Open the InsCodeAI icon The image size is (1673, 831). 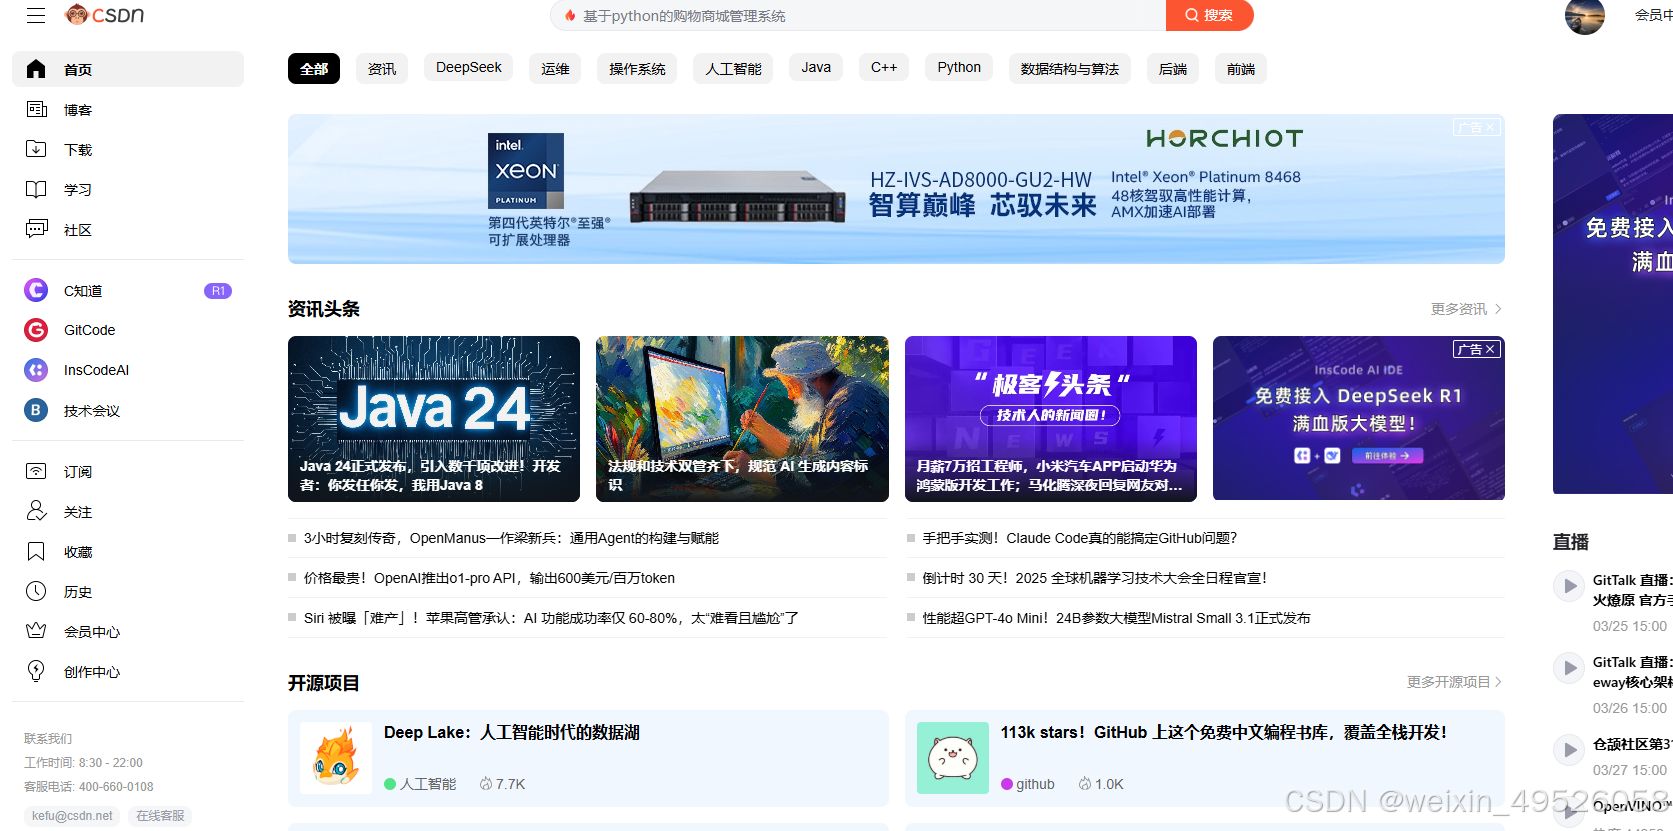tap(36, 370)
